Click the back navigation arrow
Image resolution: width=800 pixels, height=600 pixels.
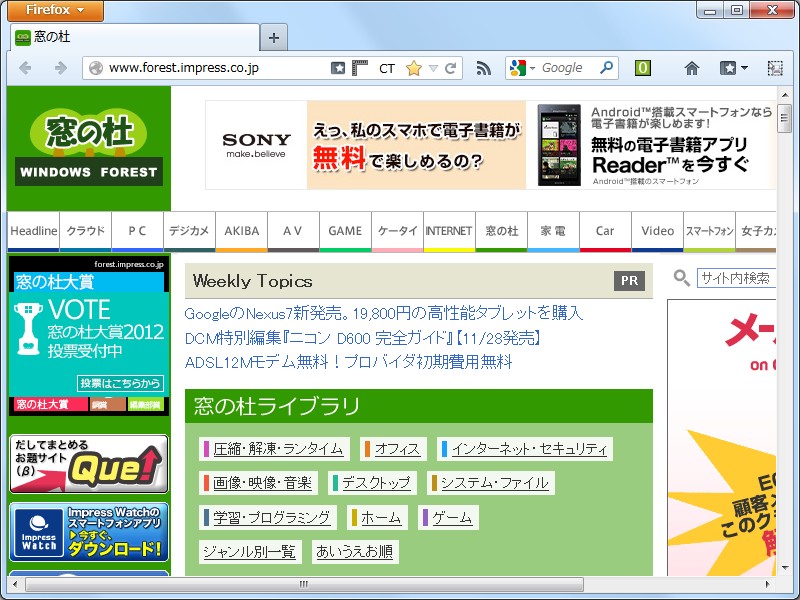pyautogui.click(x=27, y=68)
